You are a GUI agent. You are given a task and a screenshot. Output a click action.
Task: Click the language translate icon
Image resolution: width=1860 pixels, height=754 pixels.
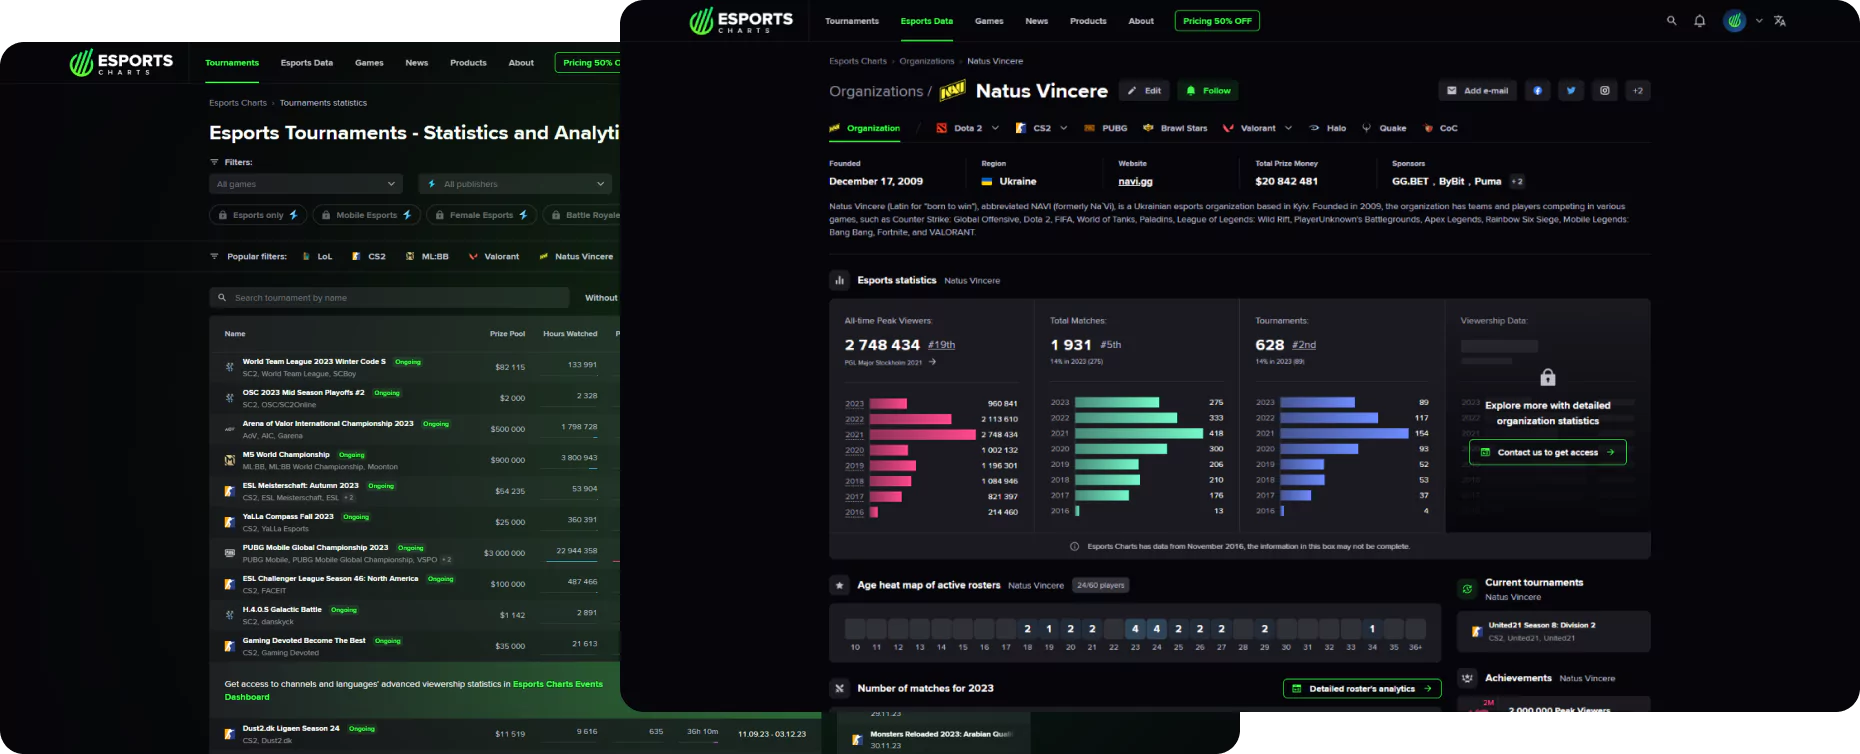click(x=1780, y=21)
